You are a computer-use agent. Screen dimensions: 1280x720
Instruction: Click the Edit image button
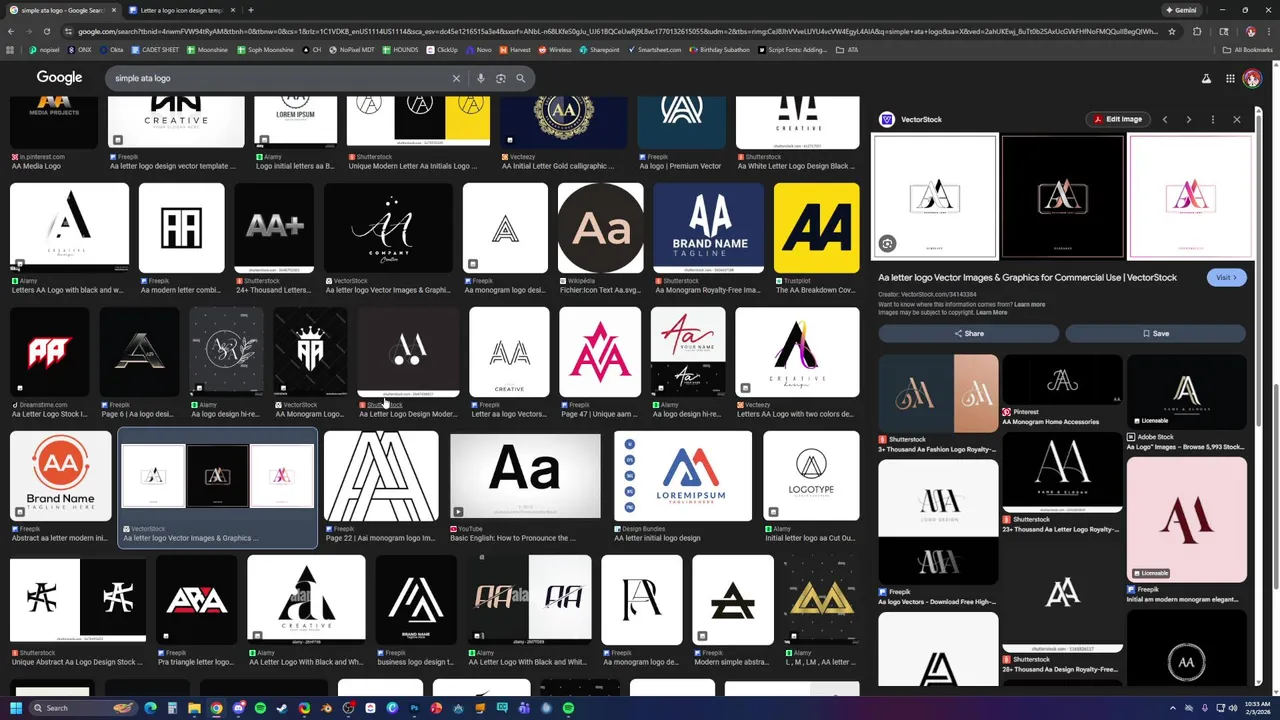pos(1117,119)
